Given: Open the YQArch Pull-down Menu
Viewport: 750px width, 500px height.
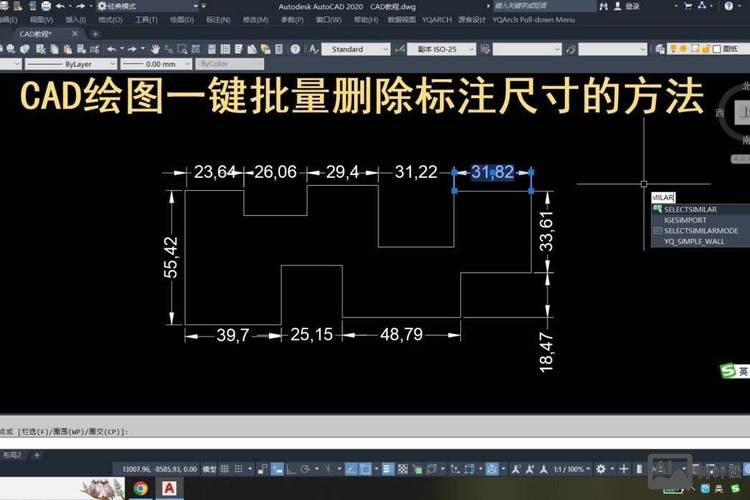Looking at the screenshot, I should click(534, 20).
